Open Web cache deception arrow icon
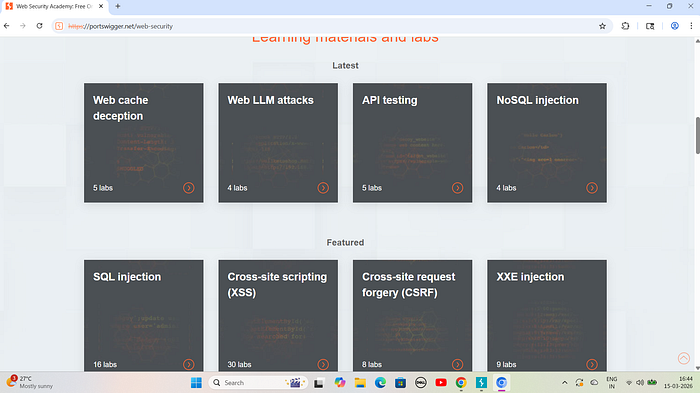Screen dimensions: 700x393 tap(188, 188)
